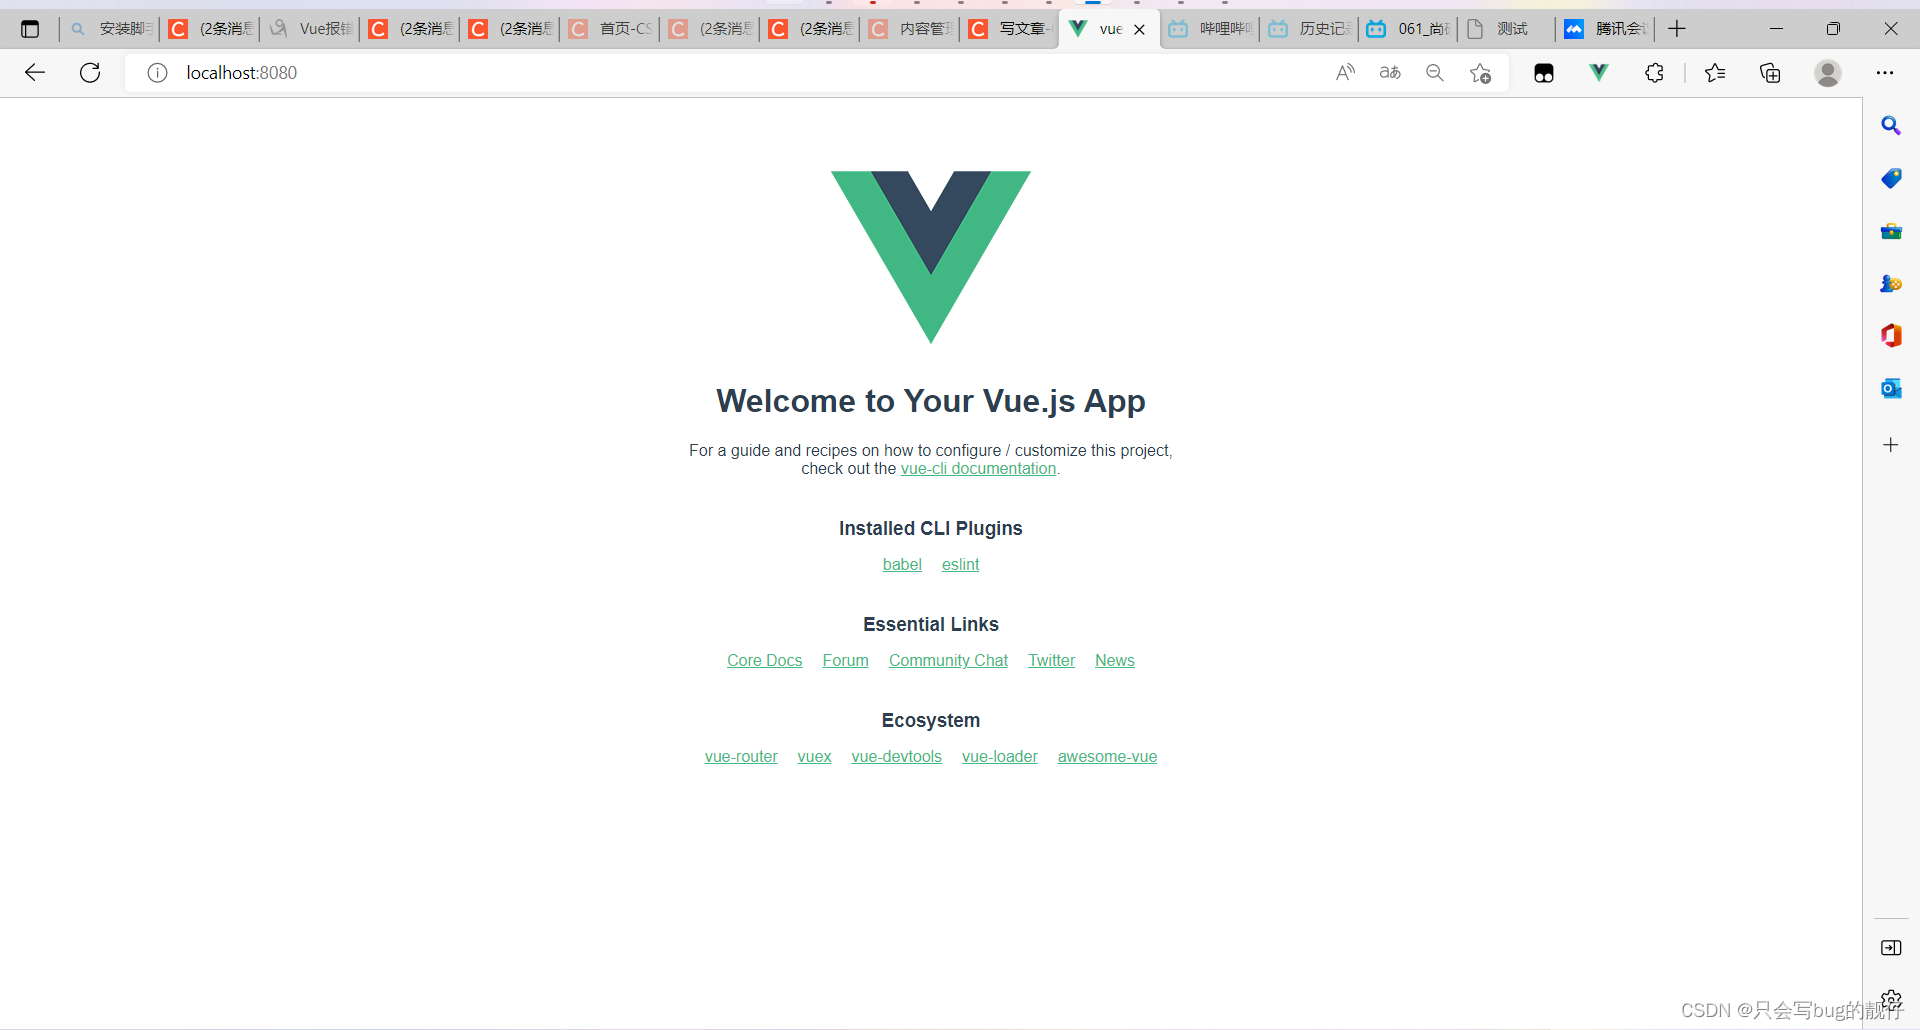1920x1030 pixels.
Task: Switch to the 腾讯会议 tab
Action: point(1605,29)
